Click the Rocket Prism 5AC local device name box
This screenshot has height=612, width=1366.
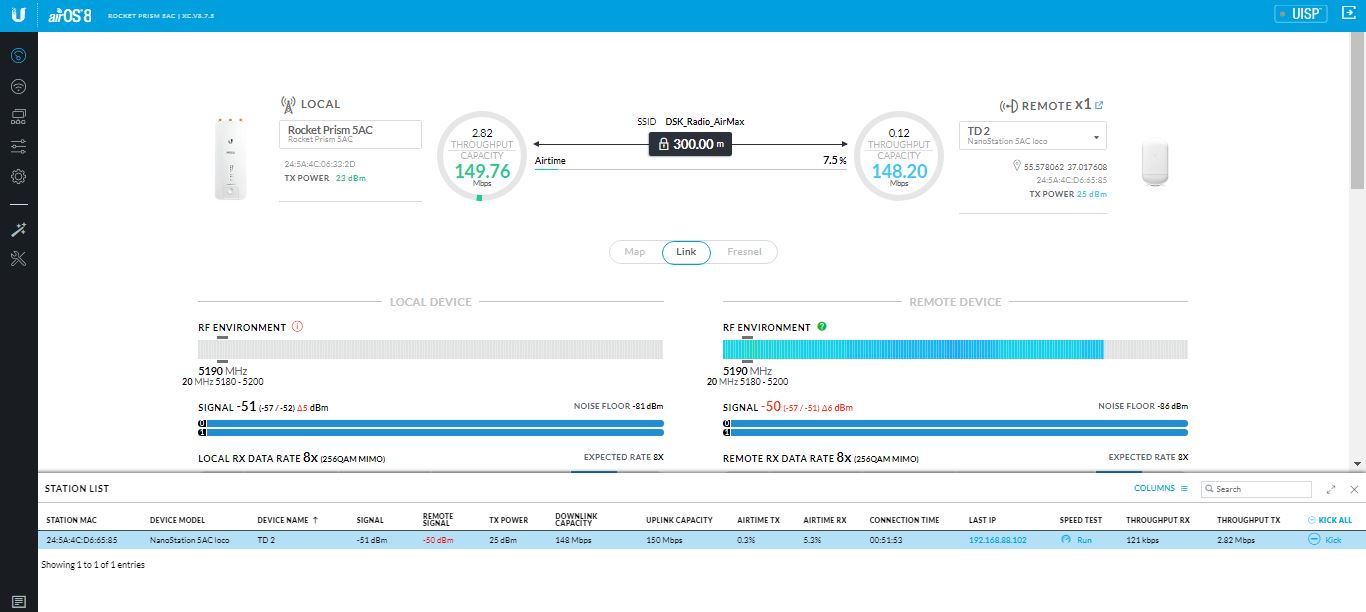[350, 134]
